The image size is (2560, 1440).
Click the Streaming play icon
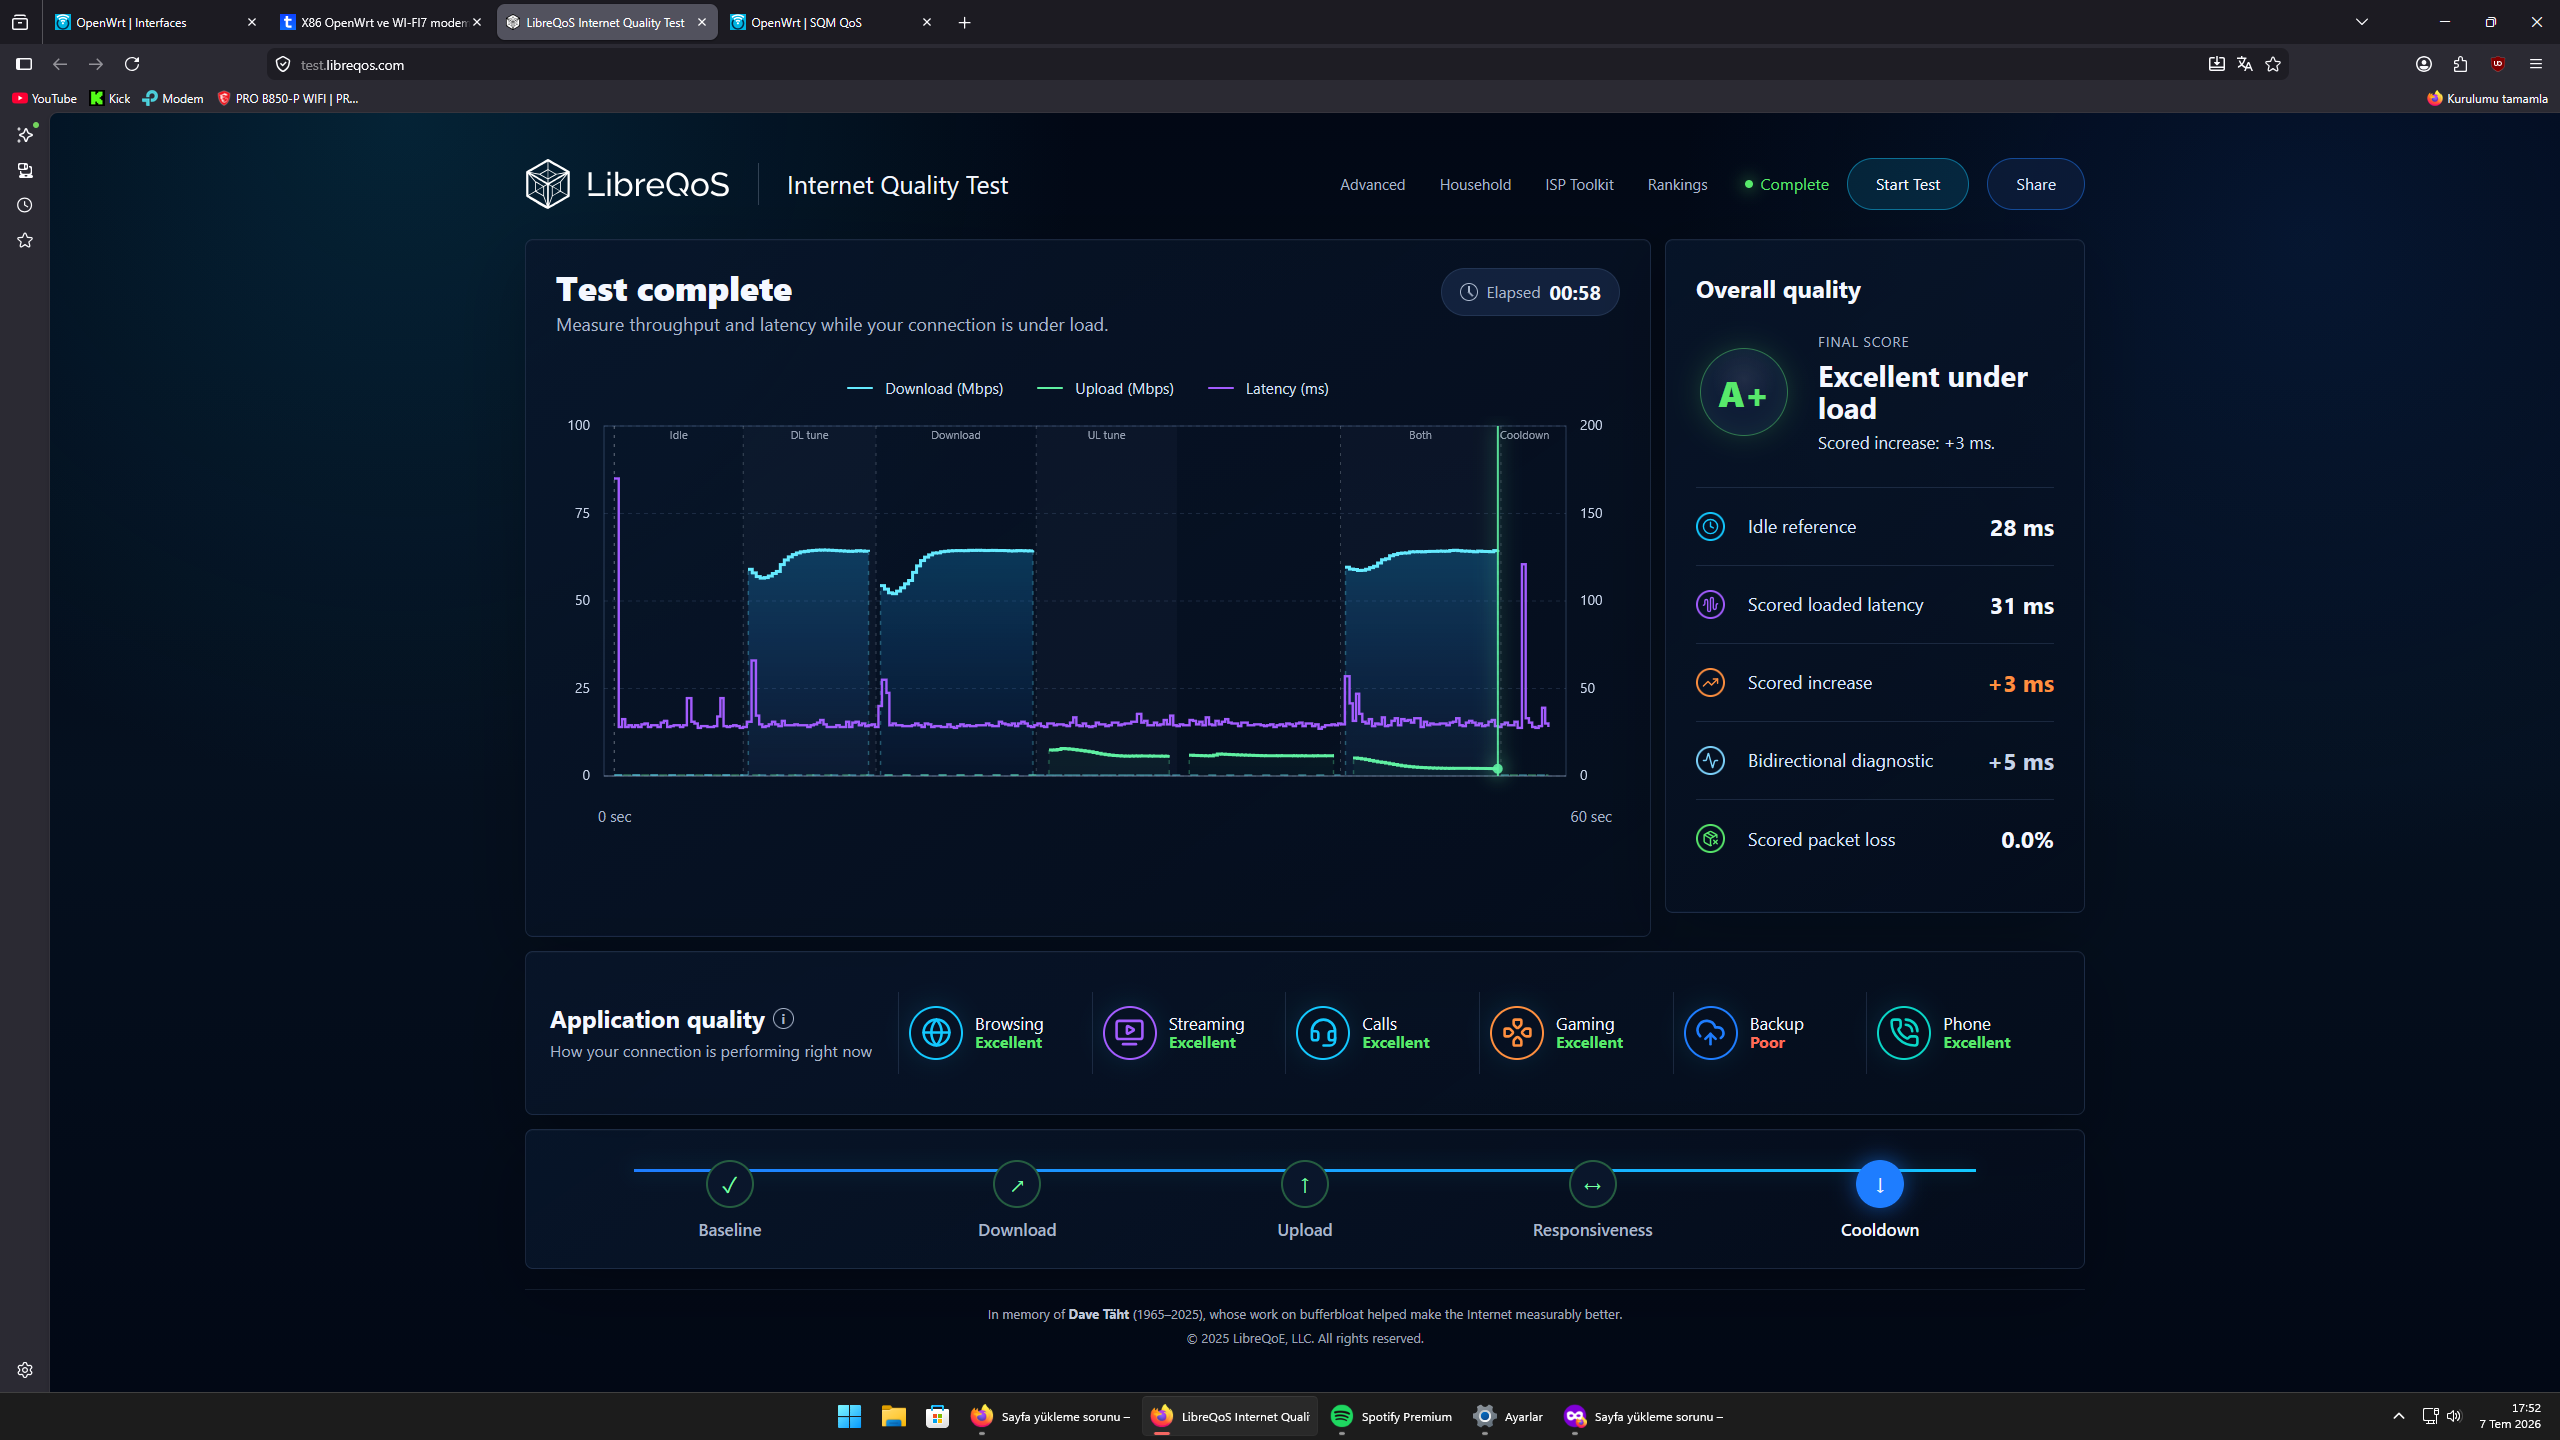tap(1129, 1033)
